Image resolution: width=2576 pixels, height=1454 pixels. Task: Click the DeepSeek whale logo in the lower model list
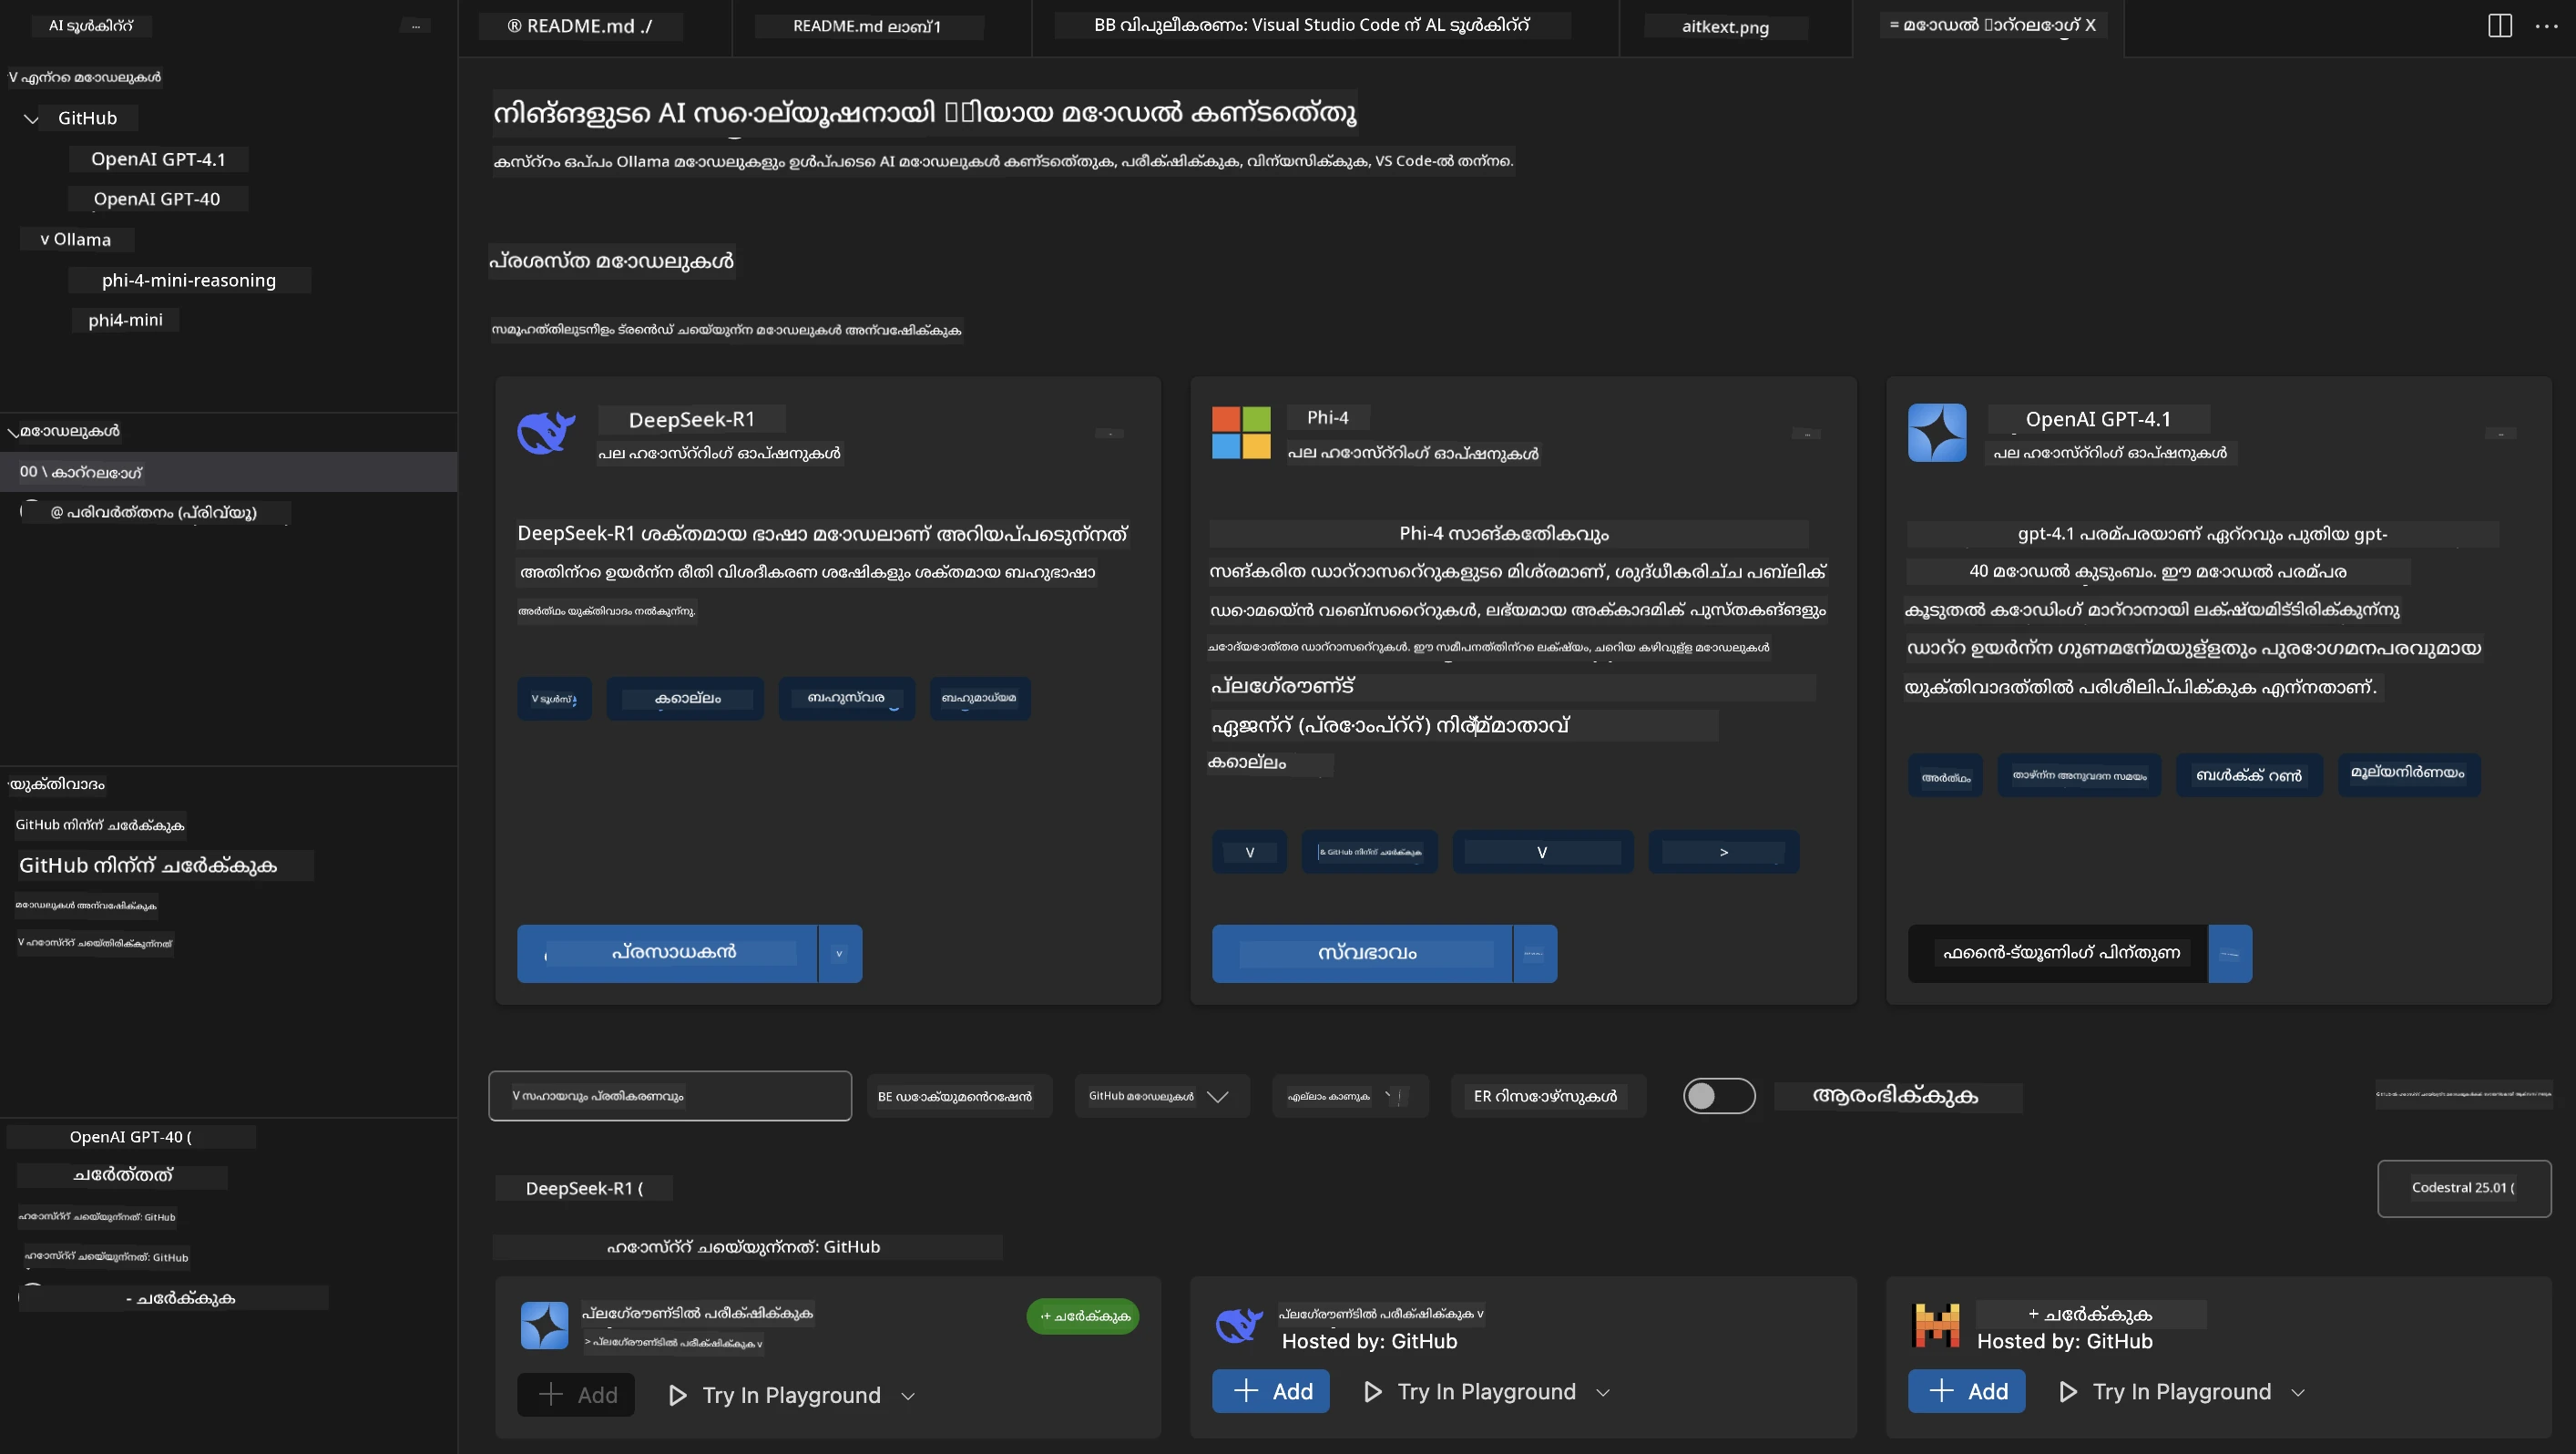click(x=1239, y=1324)
